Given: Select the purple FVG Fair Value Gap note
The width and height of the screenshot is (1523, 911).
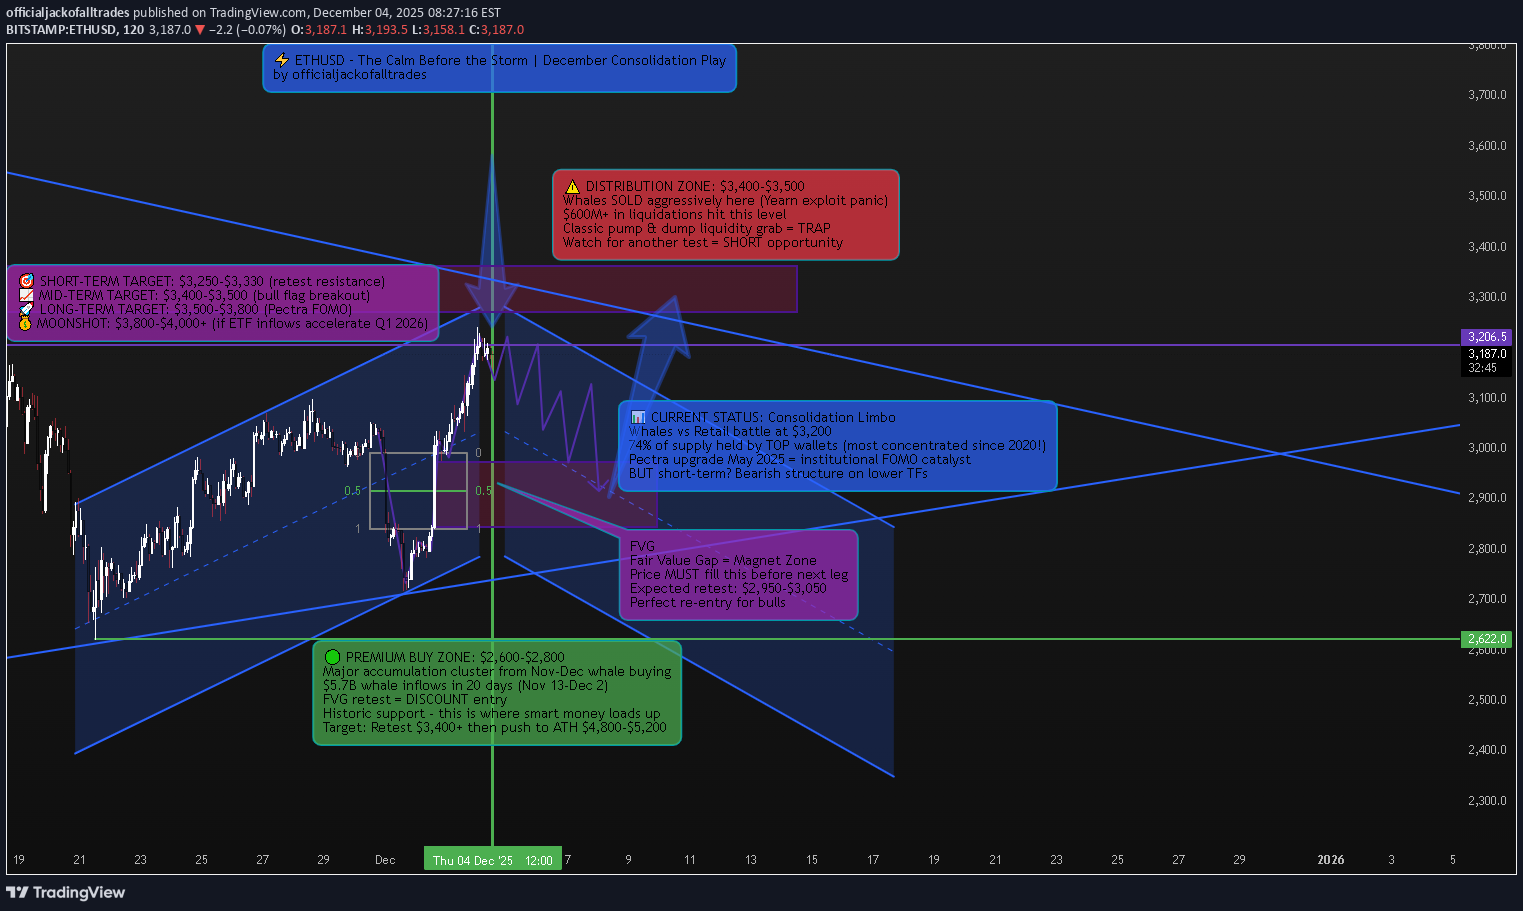Looking at the screenshot, I should (738, 575).
